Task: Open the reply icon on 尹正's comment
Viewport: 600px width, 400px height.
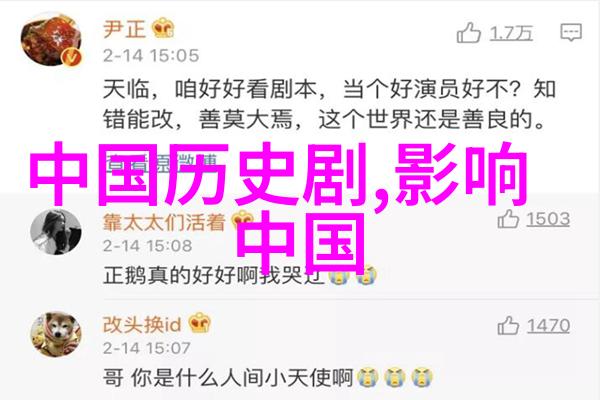Action: point(571,32)
